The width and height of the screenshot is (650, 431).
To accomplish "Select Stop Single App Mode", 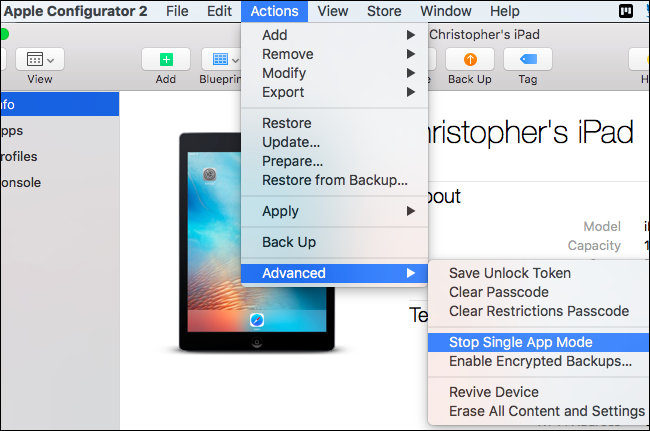I will (539, 342).
